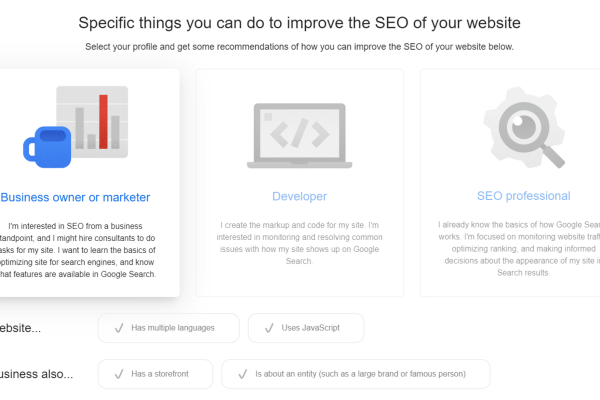This screenshot has height=400, width=600.
Task: Click the SEO professional card description text
Action: click(519, 249)
